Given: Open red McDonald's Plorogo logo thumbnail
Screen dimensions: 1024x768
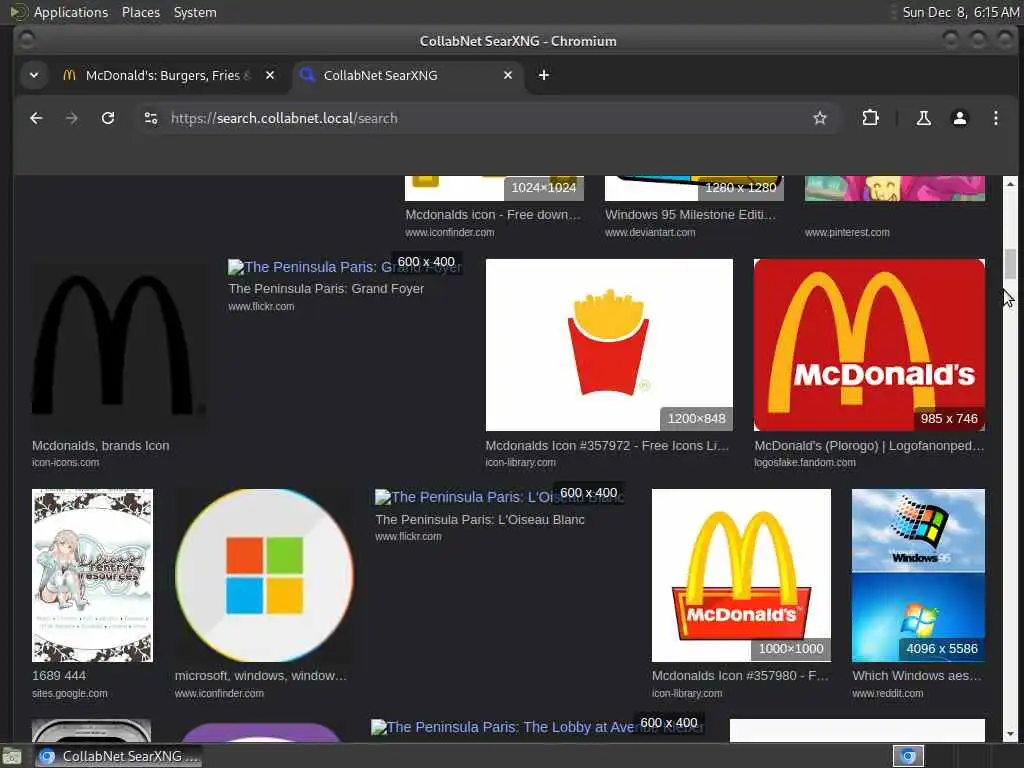Looking at the screenshot, I should click(x=869, y=345).
